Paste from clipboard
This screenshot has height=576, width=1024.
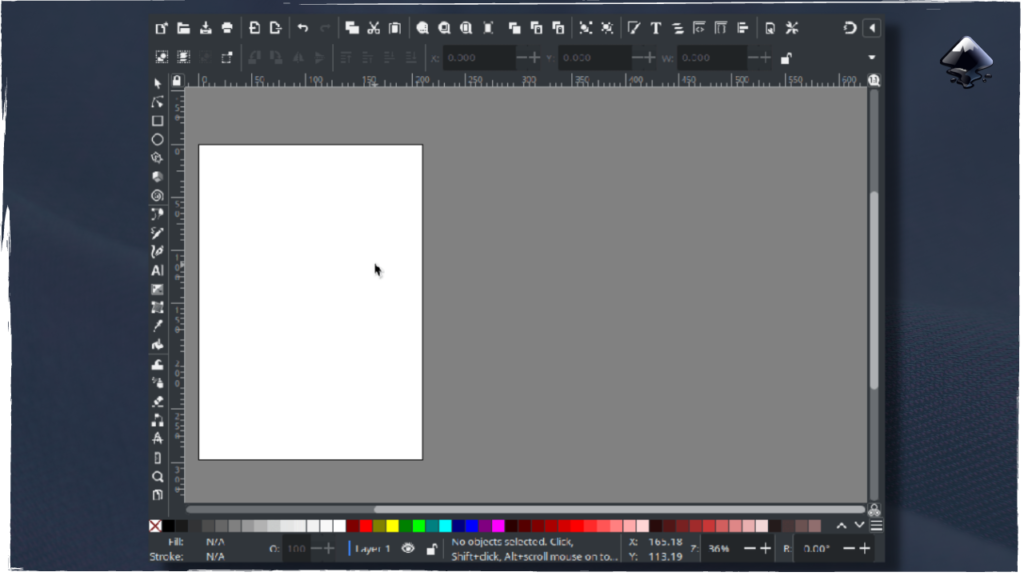tap(395, 28)
